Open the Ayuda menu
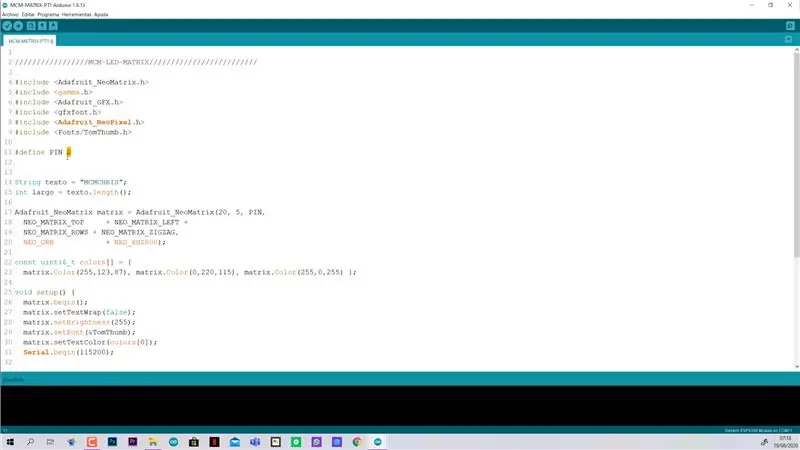 [101, 14]
